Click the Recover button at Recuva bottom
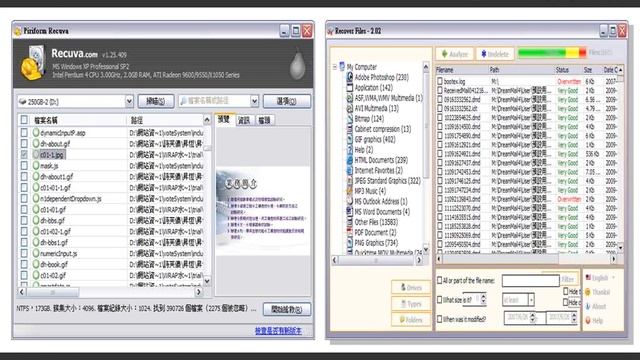This screenshot has width=640, height=360. (287, 309)
